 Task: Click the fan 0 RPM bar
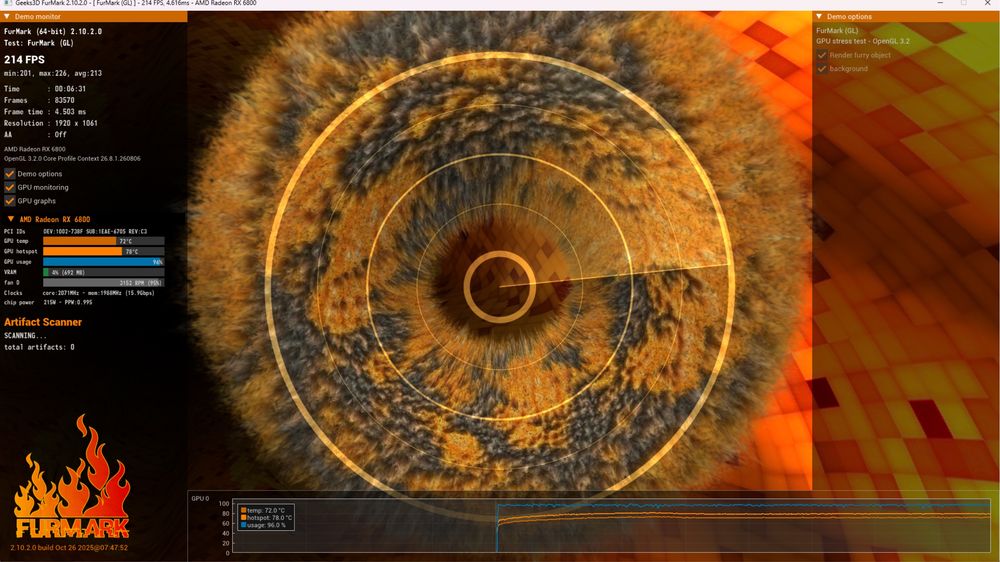click(x=103, y=283)
